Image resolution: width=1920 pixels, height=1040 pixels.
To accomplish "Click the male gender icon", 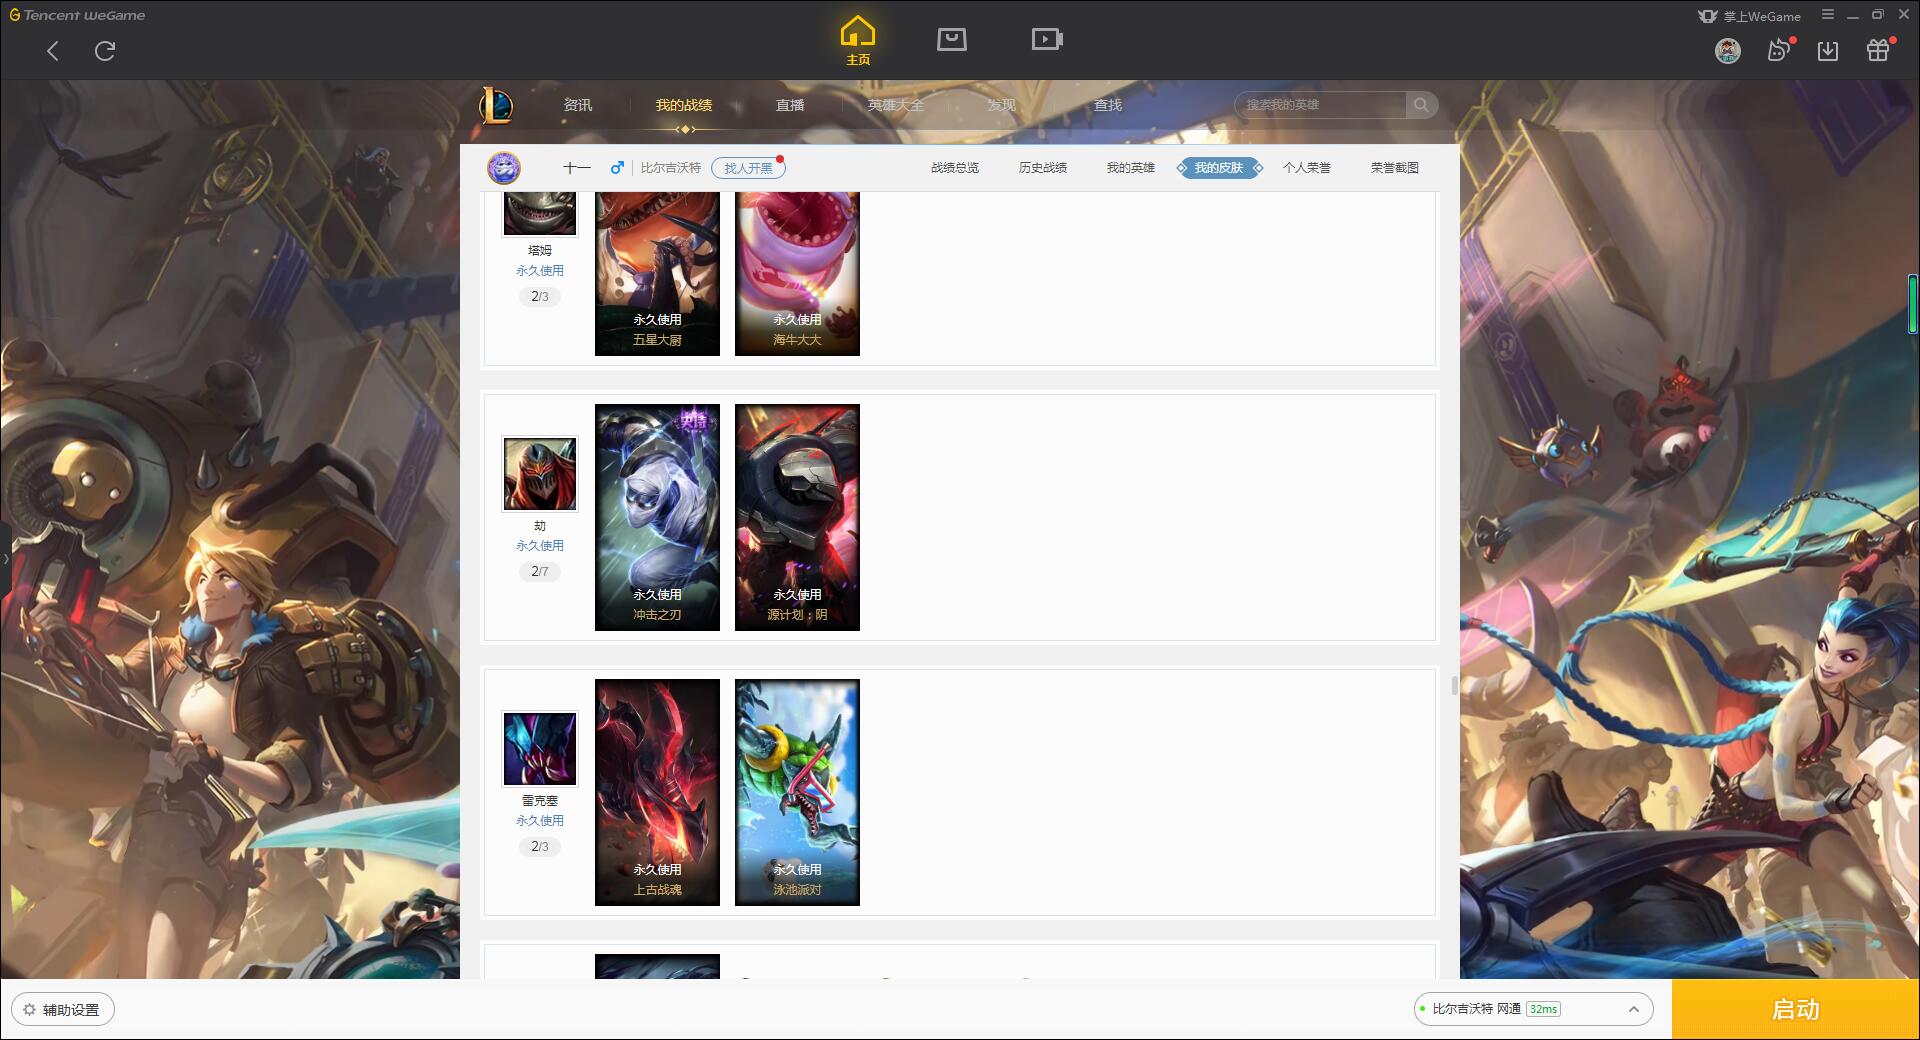I will click(617, 168).
